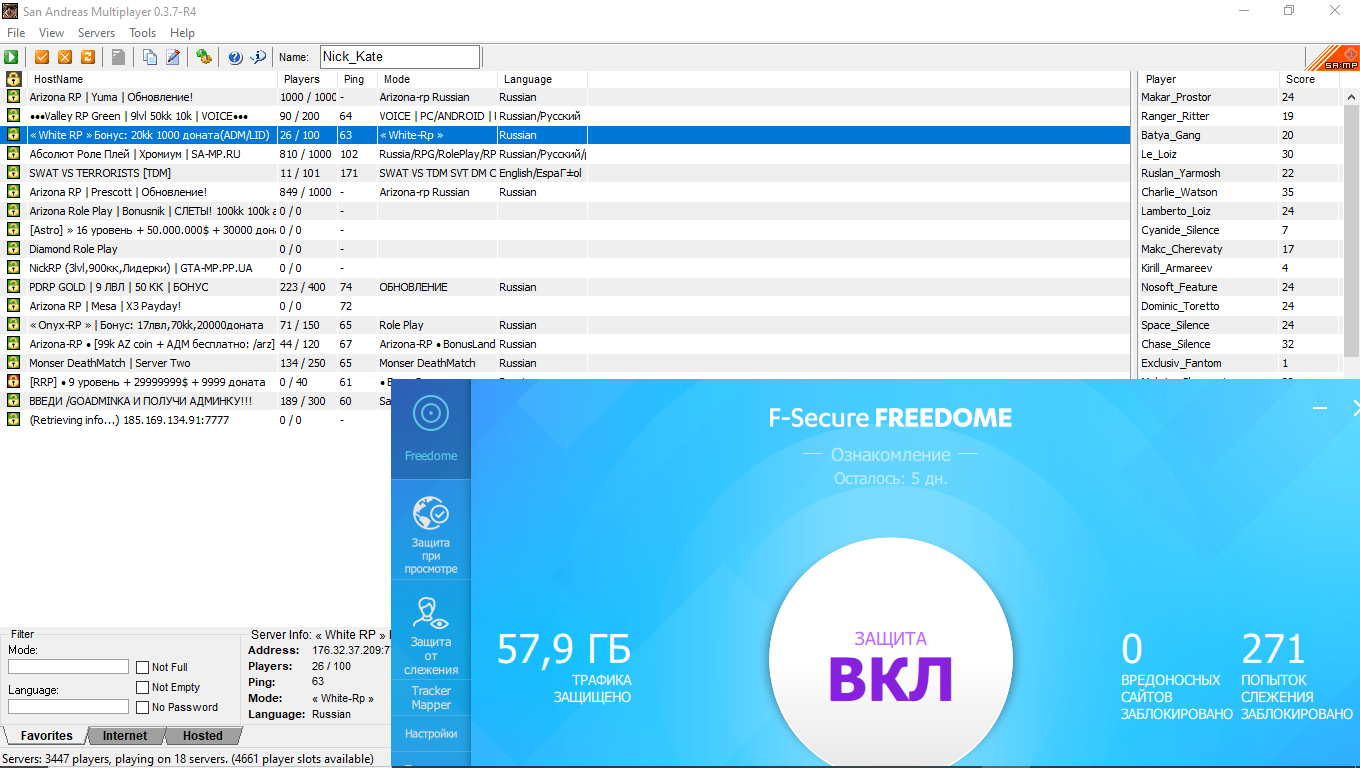Screen dimensions: 1360x768
Task: Click the green Connect play icon
Action: pos(12,57)
